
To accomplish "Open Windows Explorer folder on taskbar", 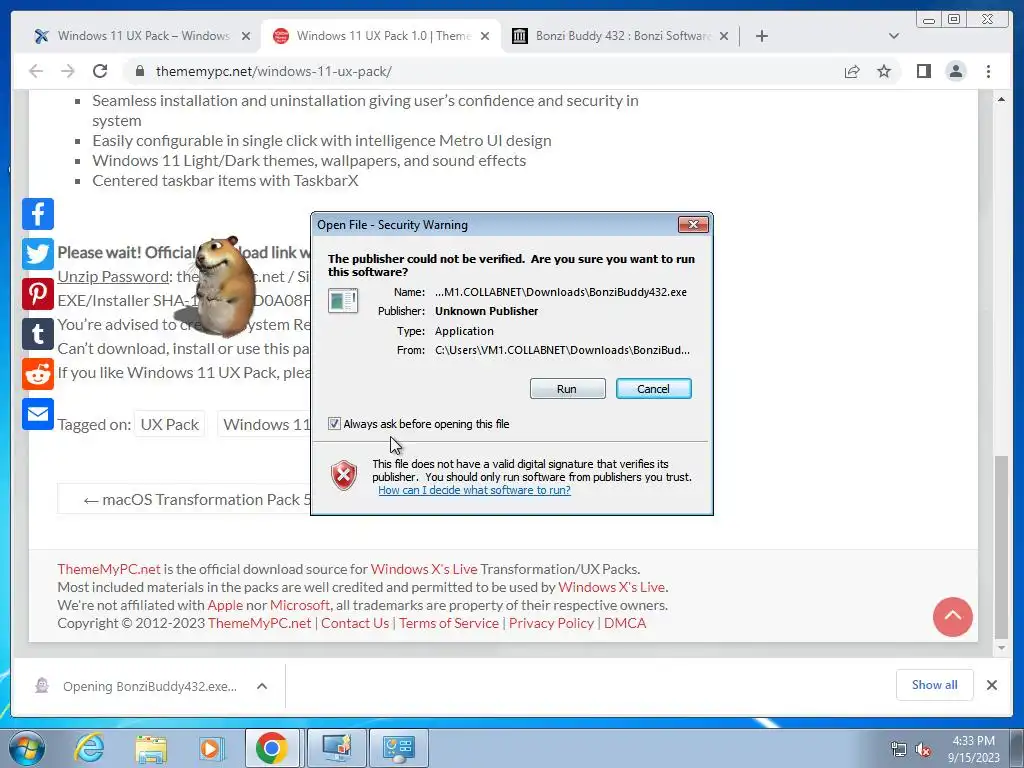I will point(151,748).
